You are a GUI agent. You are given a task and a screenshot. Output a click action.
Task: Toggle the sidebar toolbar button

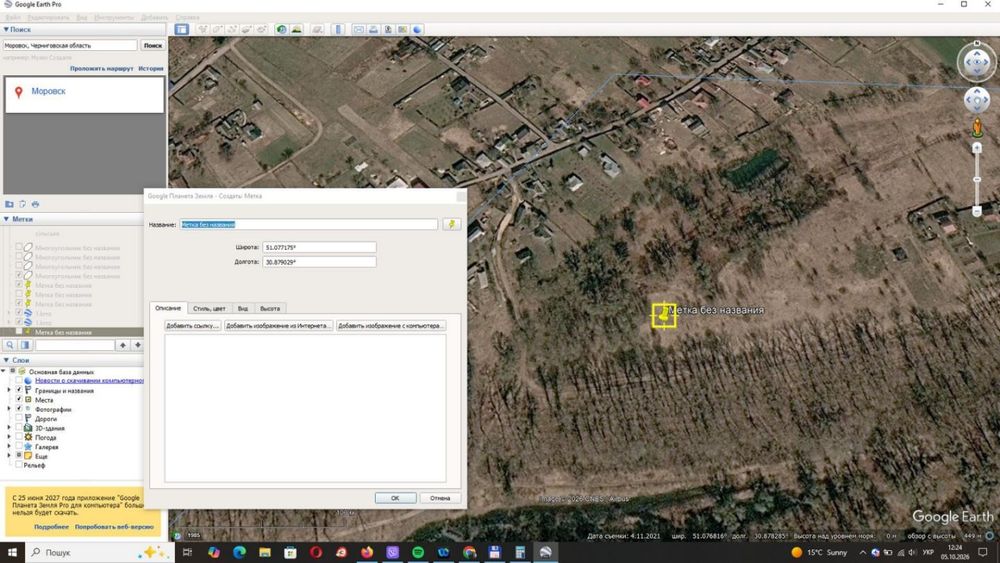pos(182,29)
